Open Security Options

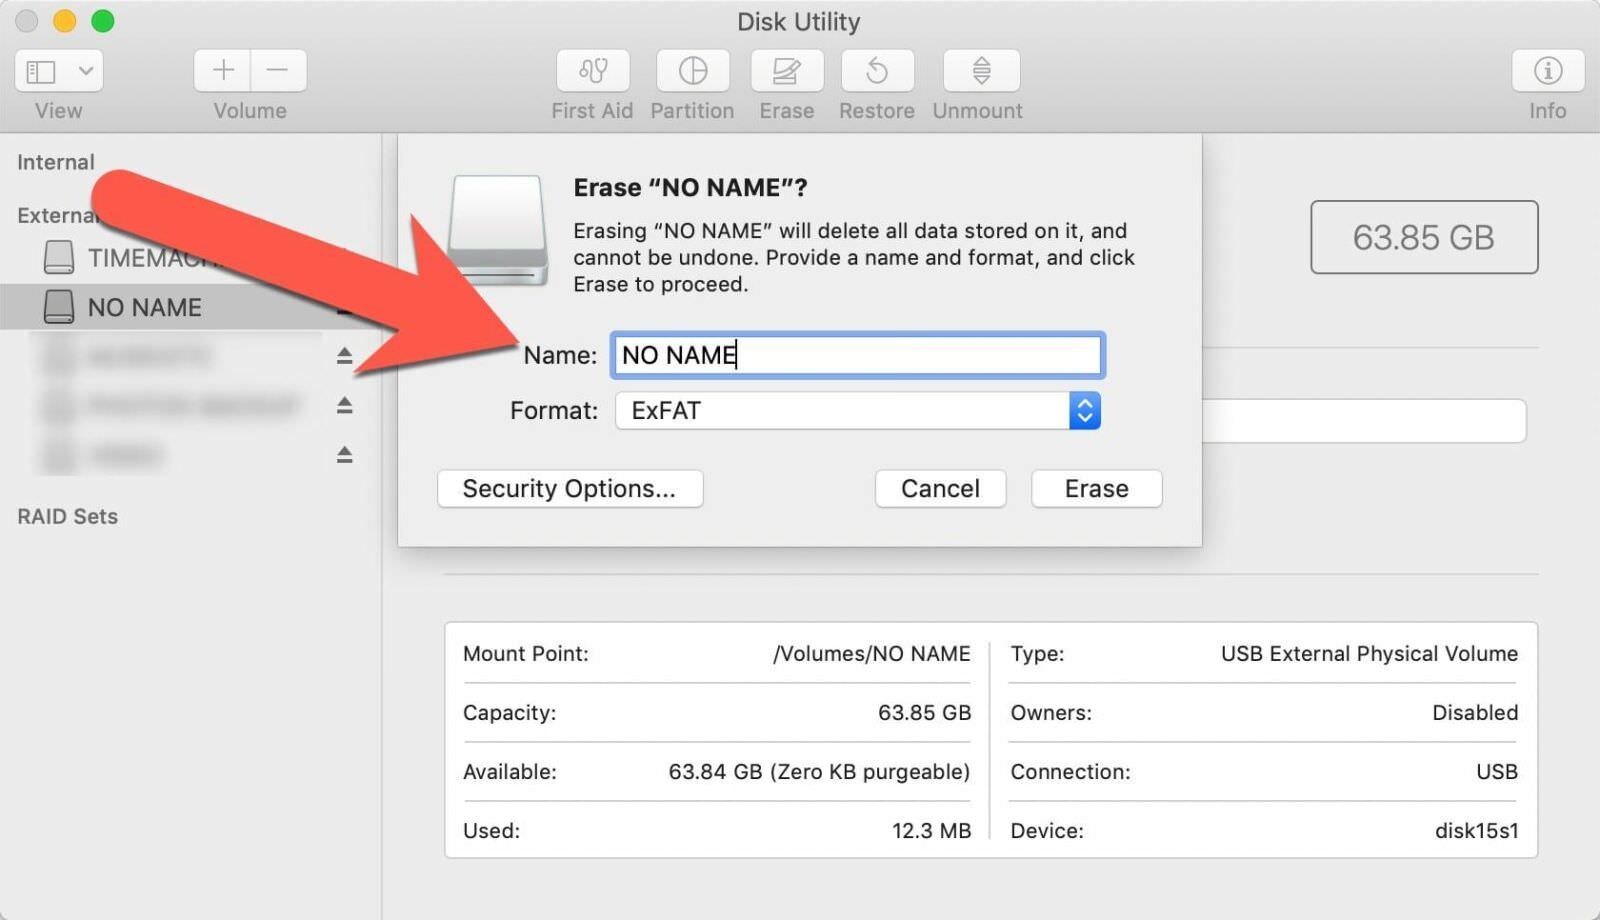pos(569,488)
